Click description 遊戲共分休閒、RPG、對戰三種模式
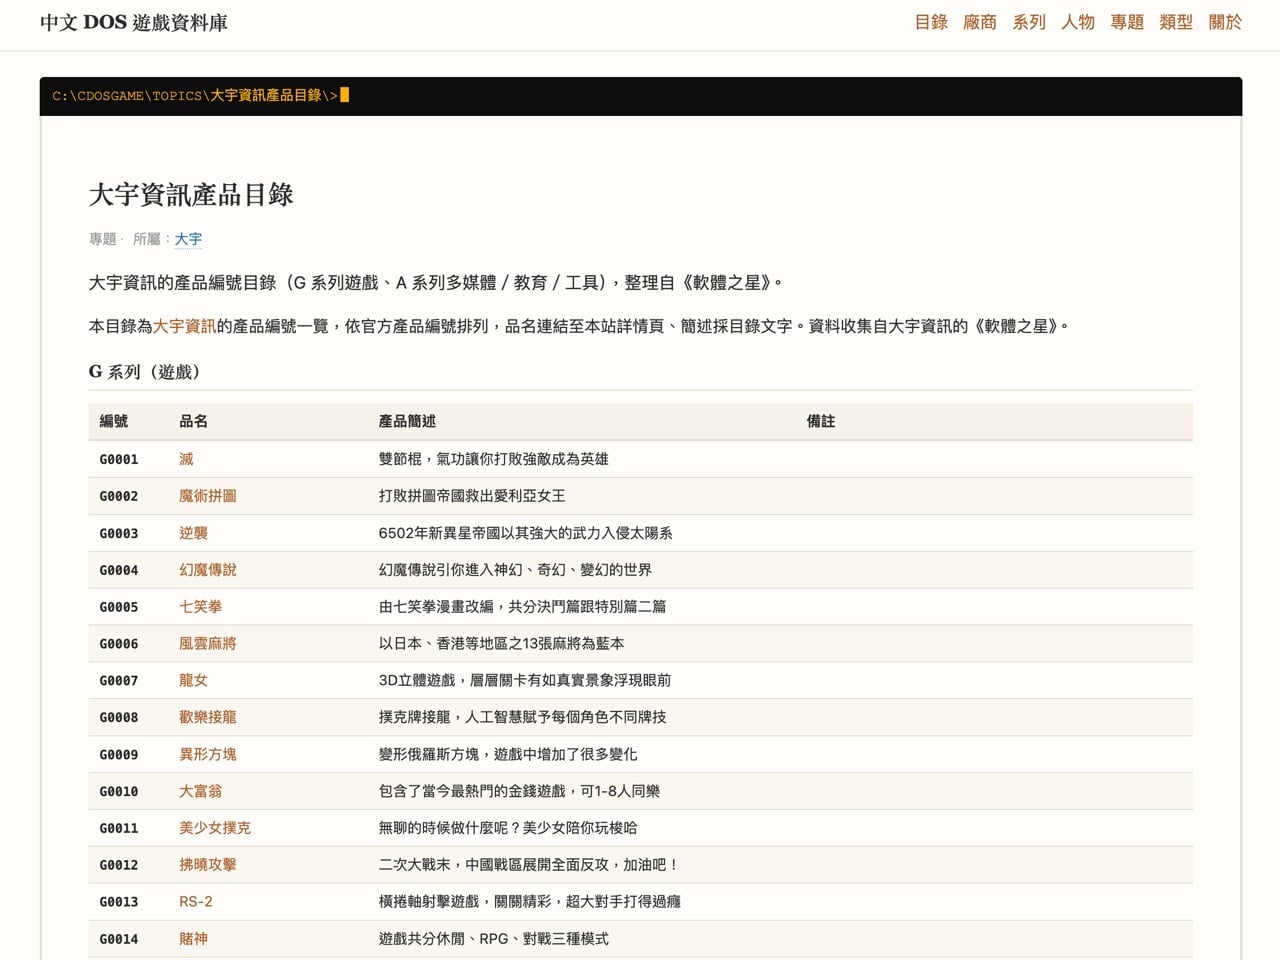 493,939
